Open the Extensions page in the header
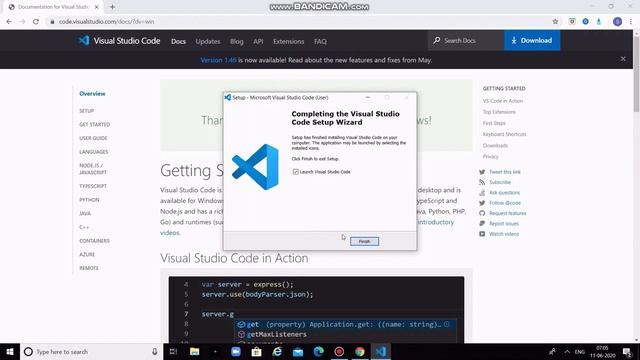Viewport: 640px width, 360px height. [289, 41]
